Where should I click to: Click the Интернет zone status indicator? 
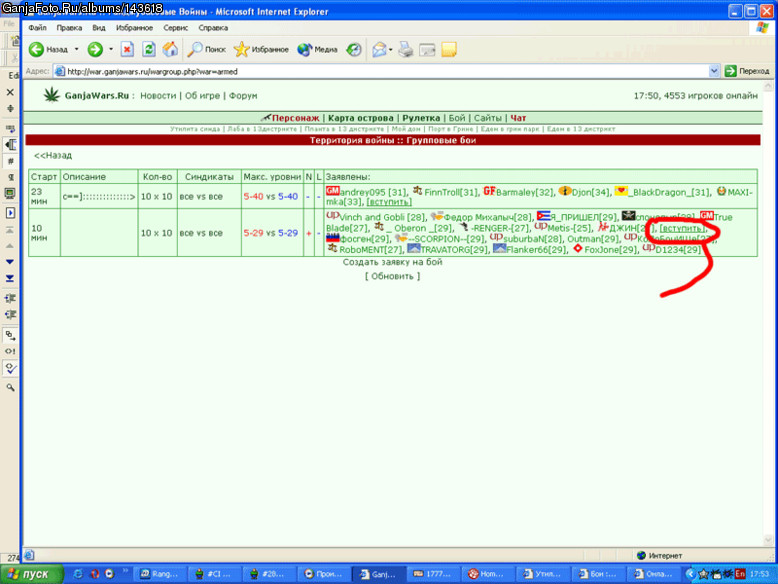click(659, 555)
